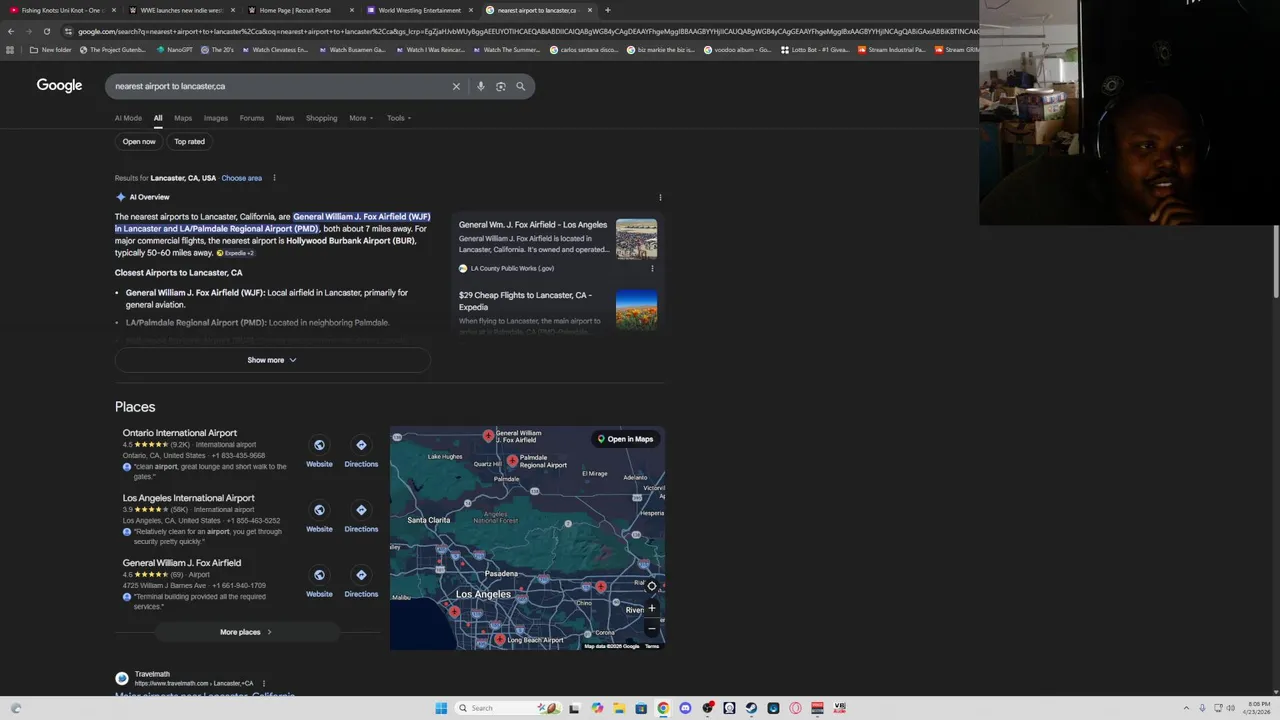Open Los Angeles International Airport place title

point(189,498)
